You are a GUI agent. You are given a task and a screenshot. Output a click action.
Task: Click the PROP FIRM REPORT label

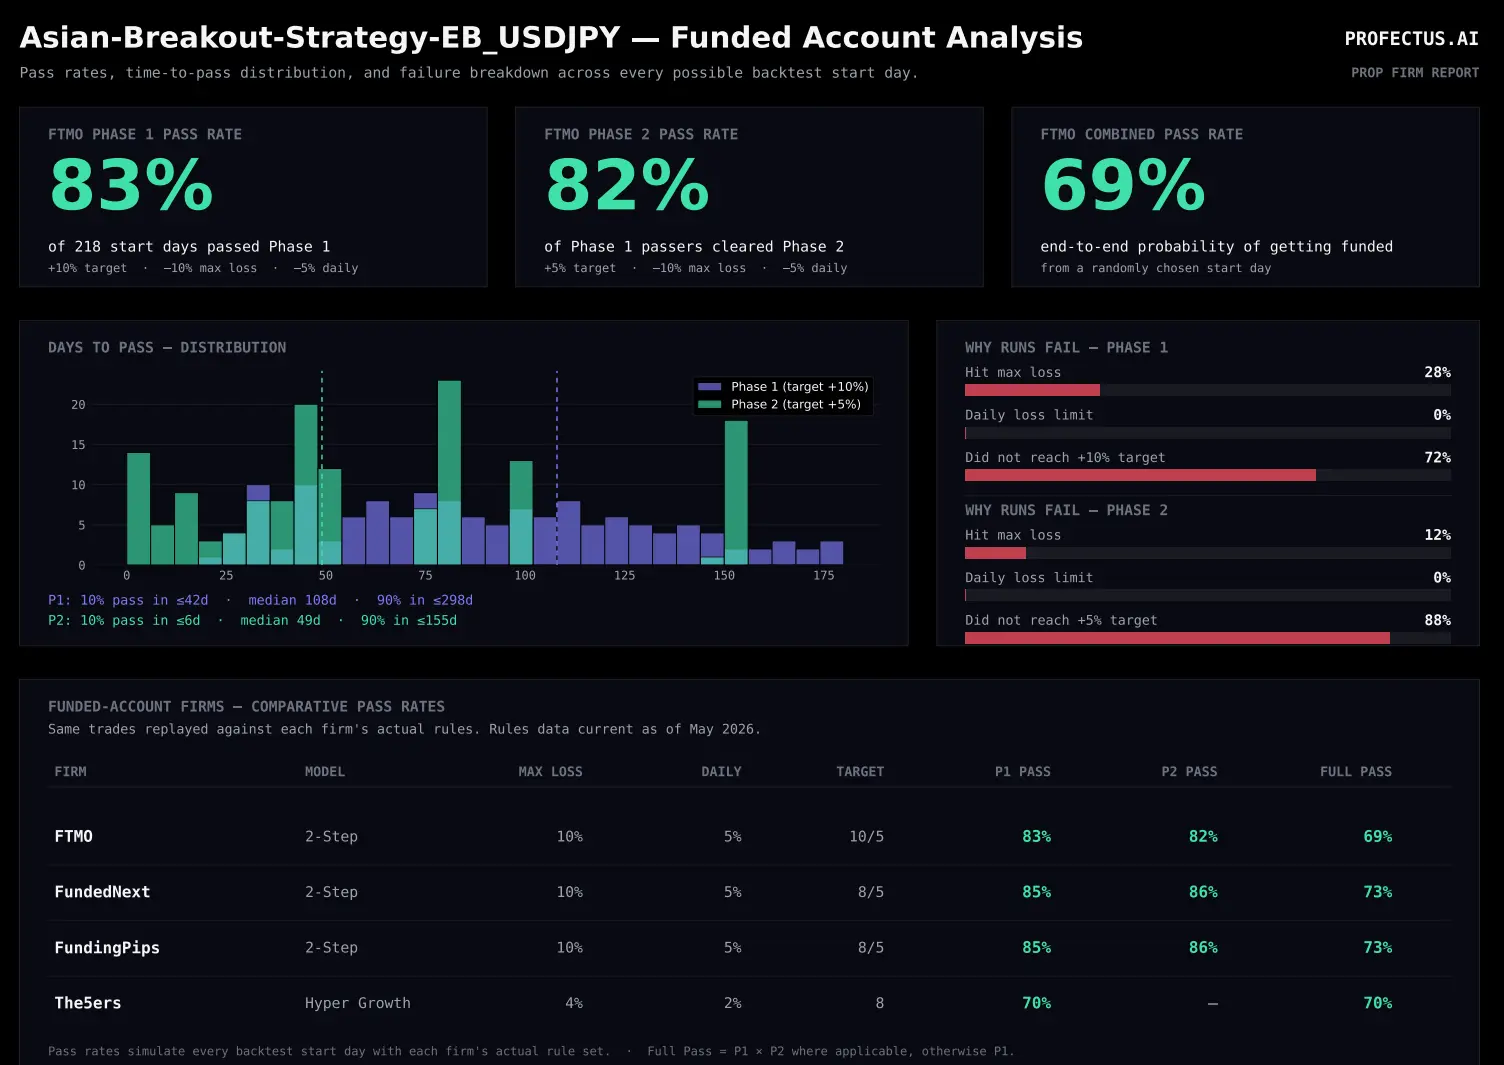[x=1415, y=73]
